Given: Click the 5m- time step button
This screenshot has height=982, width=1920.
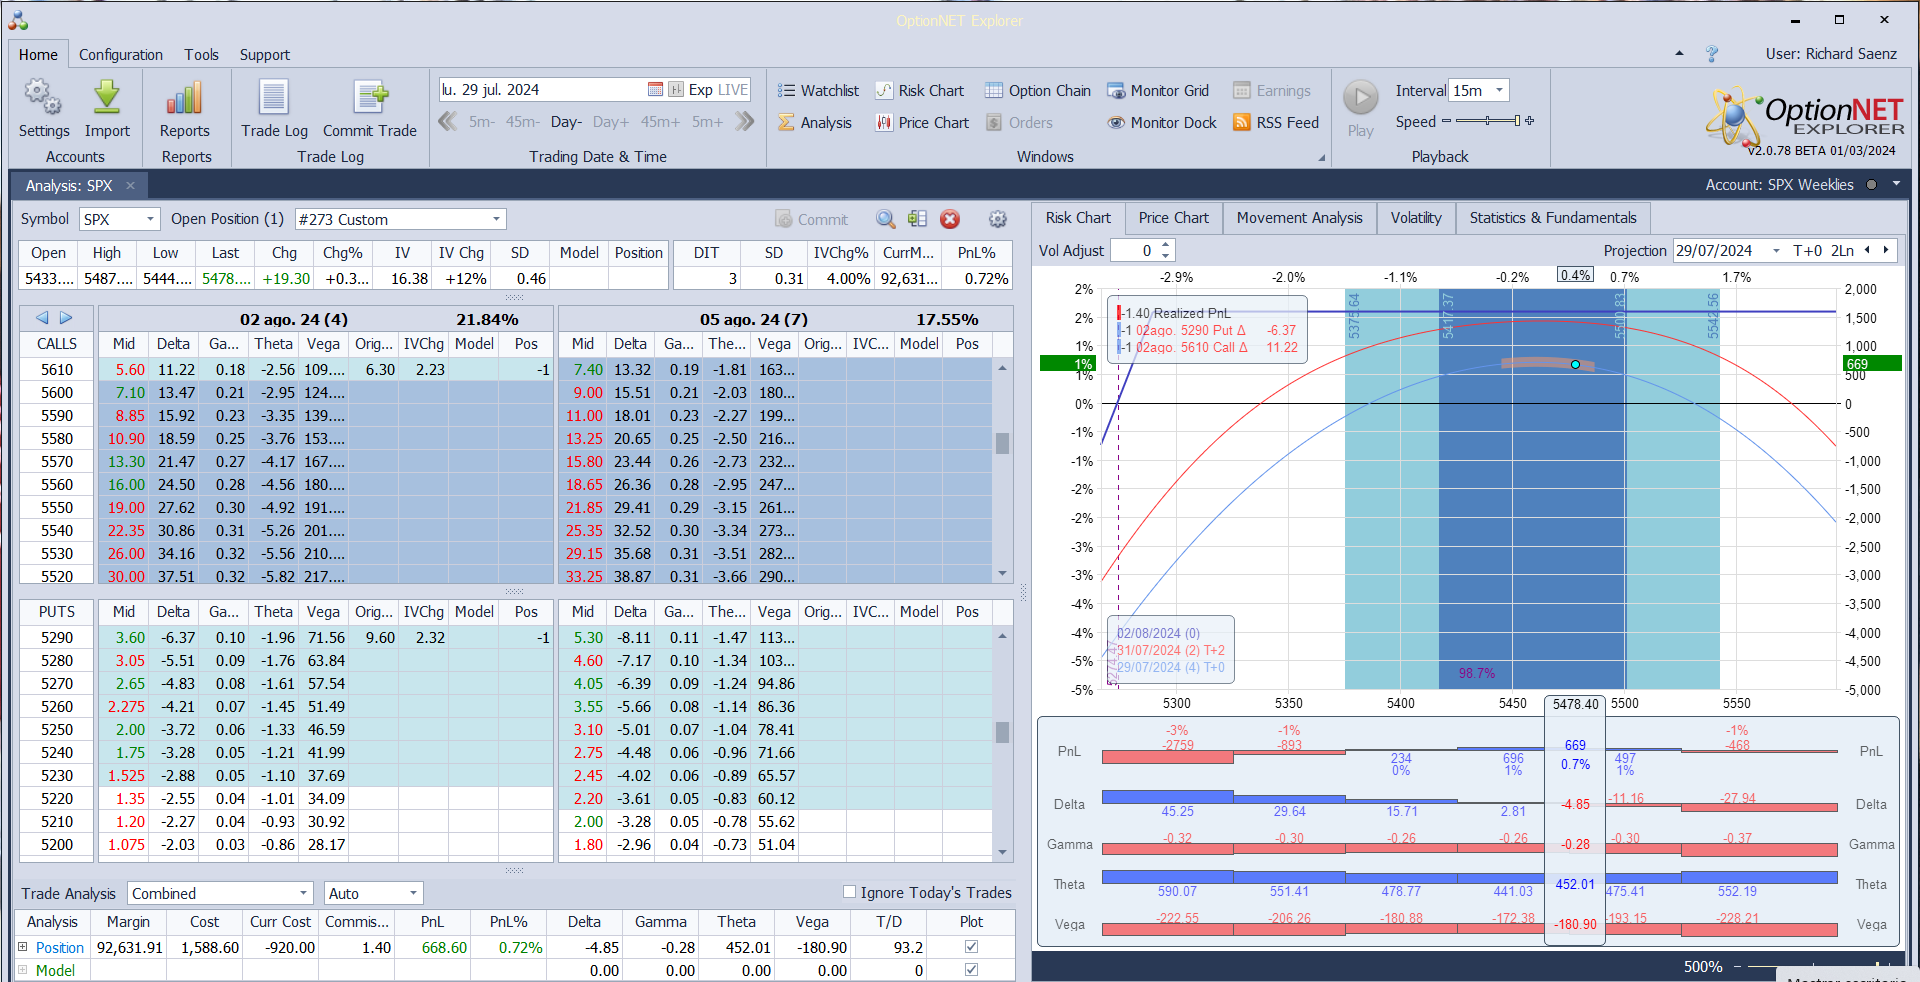Looking at the screenshot, I should (x=482, y=122).
